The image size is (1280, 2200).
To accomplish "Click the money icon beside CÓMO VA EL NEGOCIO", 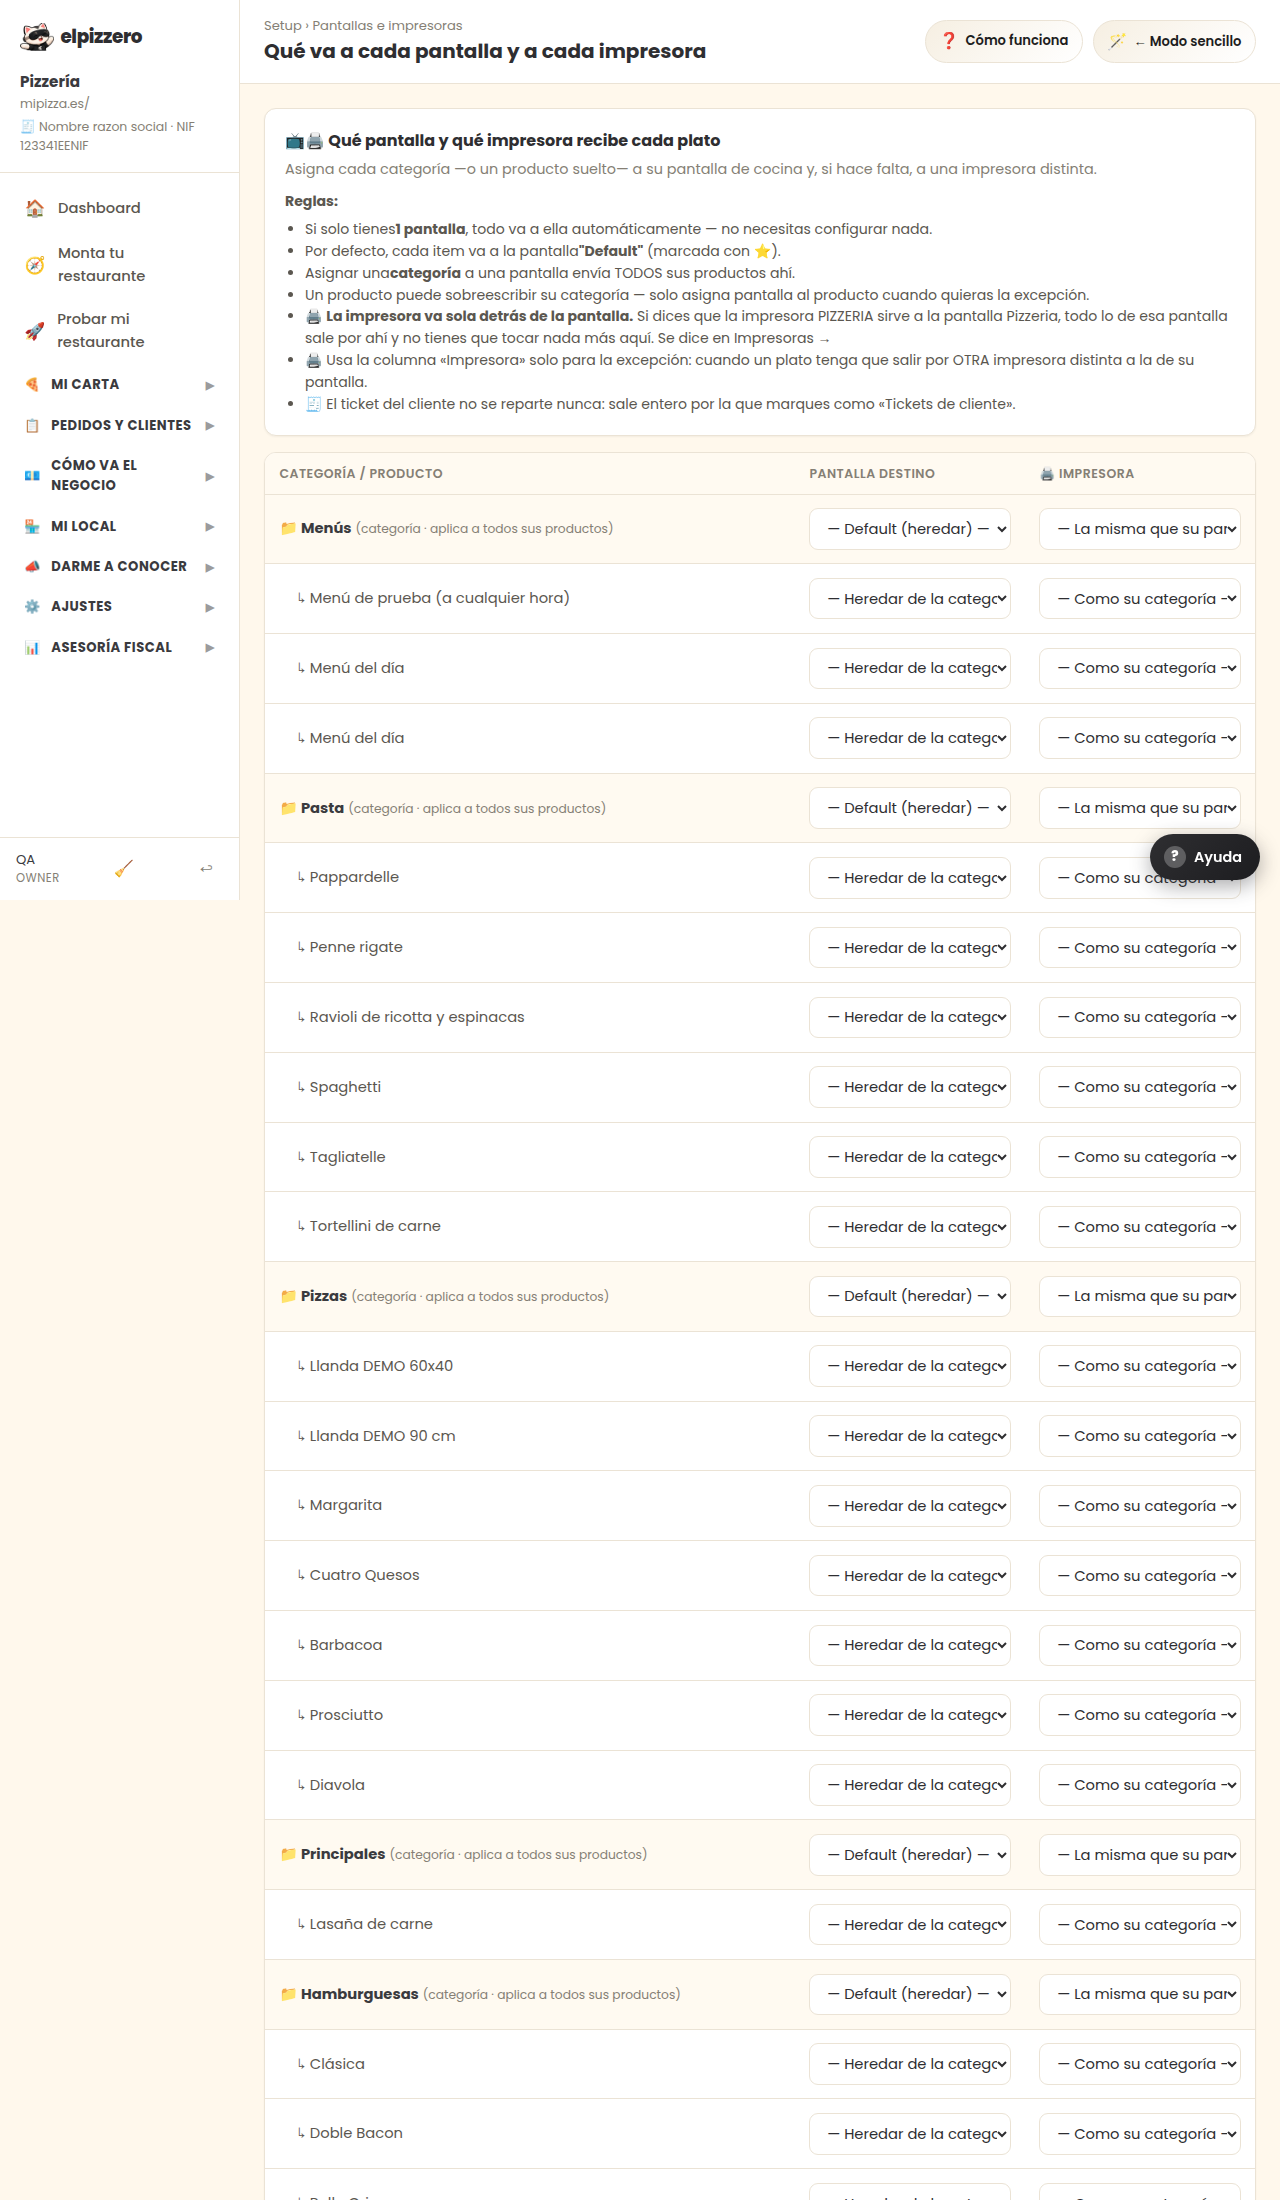I will pyautogui.click(x=32, y=475).
